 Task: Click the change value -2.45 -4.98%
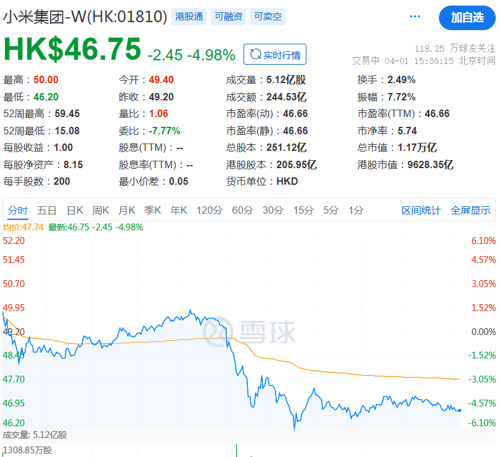coord(192,55)
